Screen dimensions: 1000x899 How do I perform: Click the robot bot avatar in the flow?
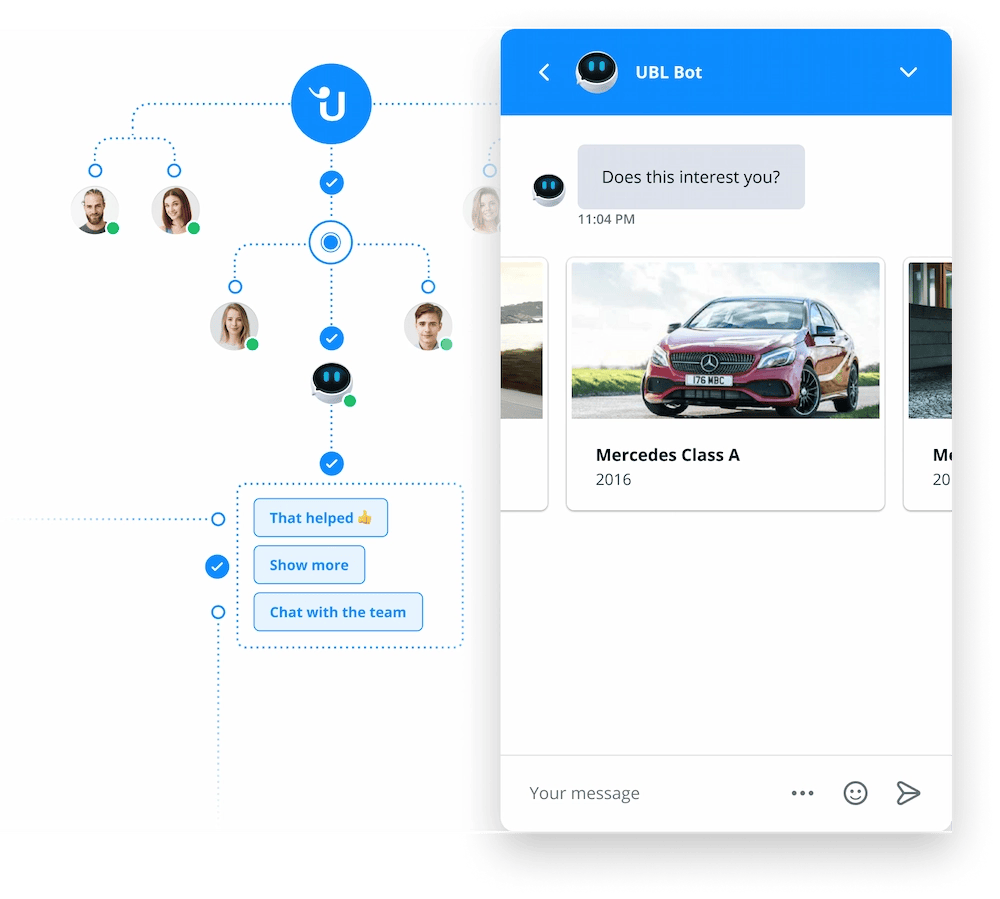click(332, 383)
